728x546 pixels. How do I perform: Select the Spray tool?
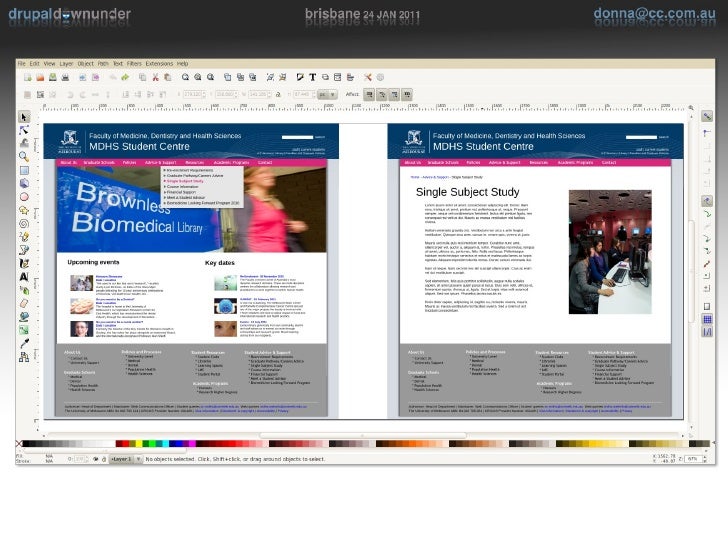(24, 290)
